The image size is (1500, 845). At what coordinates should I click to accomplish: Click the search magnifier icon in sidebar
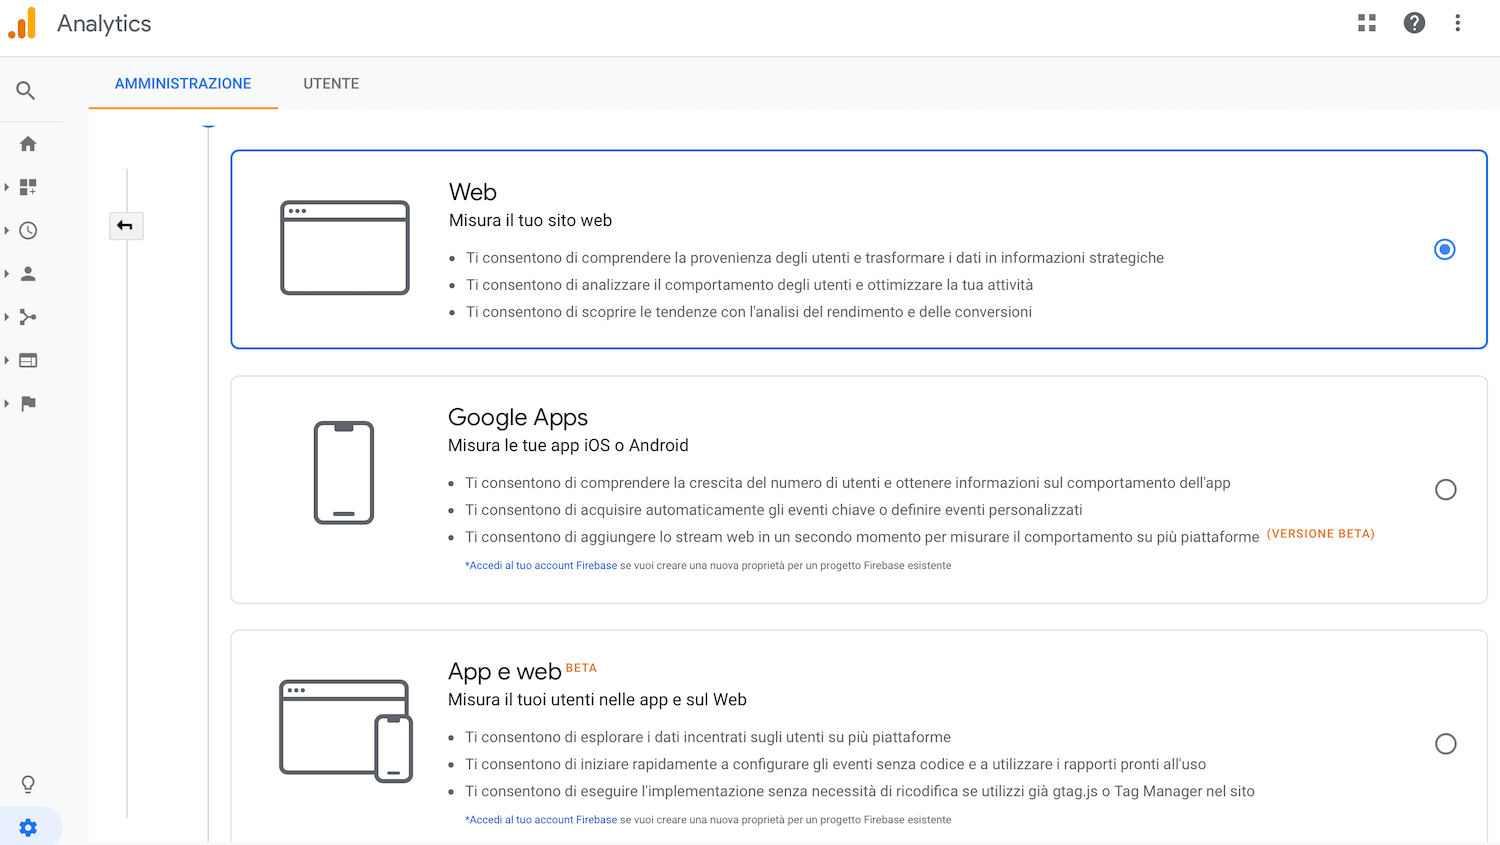(x=26, y=91)
